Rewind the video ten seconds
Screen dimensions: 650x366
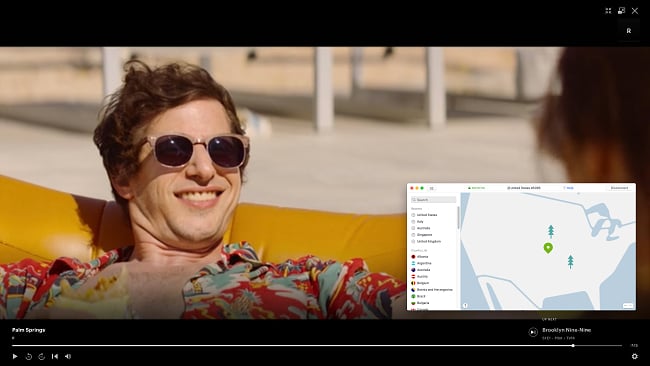pos(29,356)
